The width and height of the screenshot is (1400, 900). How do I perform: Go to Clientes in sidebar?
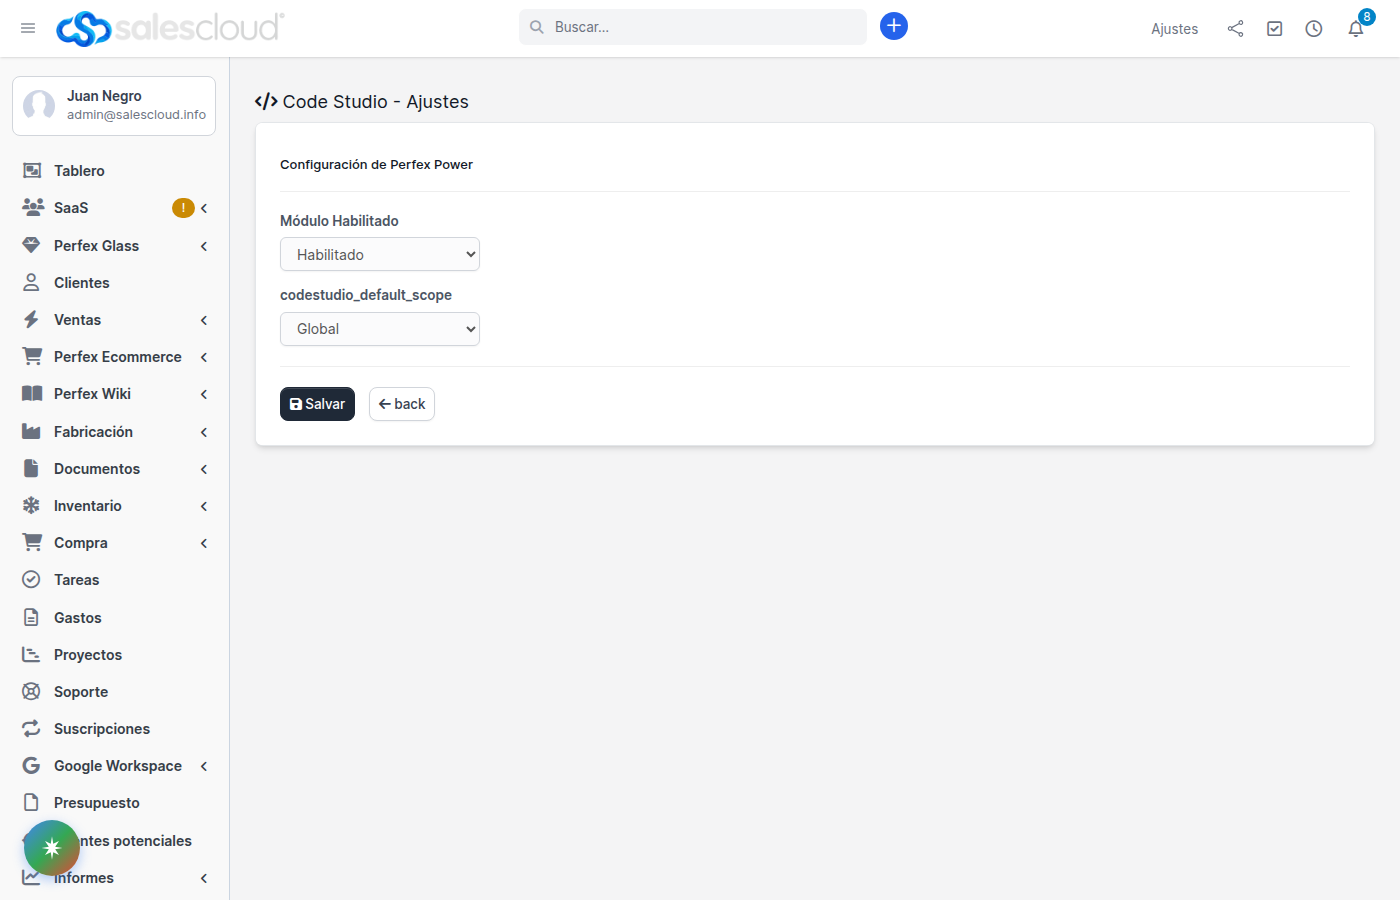point(81,283)
